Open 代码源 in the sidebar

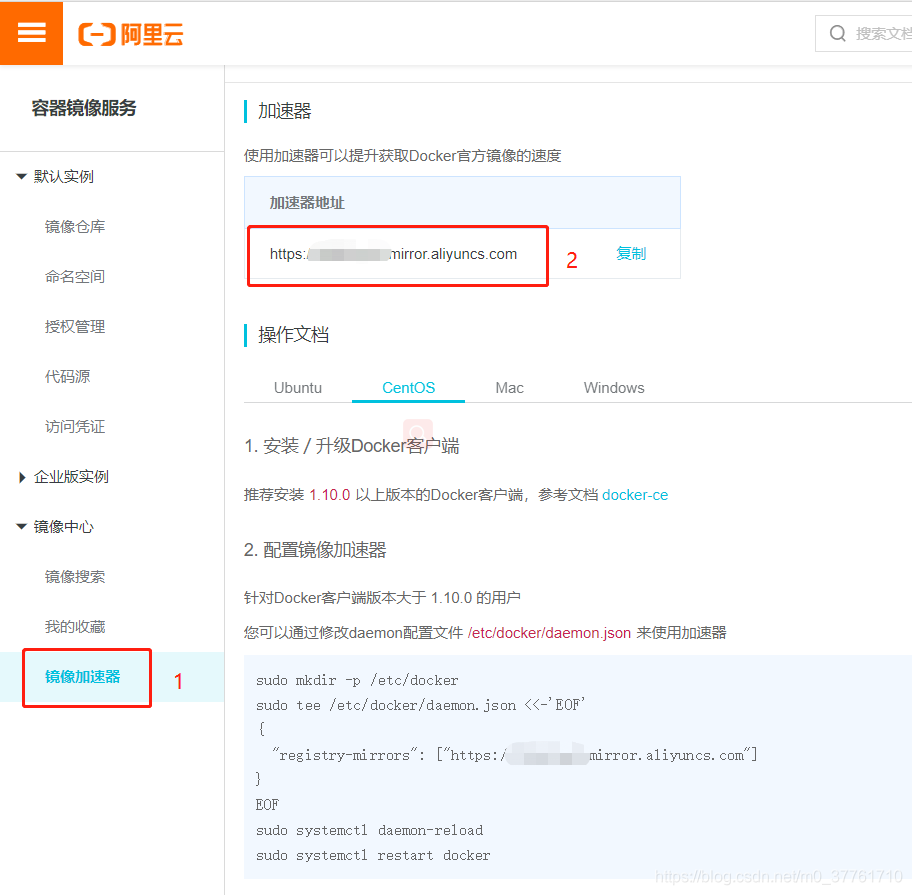pyautogui.click(x=67, y=377)
